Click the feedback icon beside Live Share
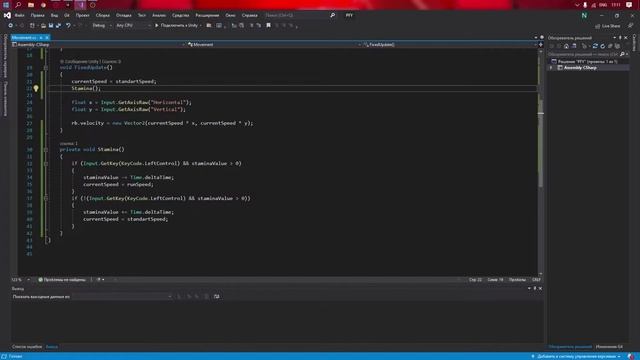Screen dimensions: 640x360 (631, 26)
